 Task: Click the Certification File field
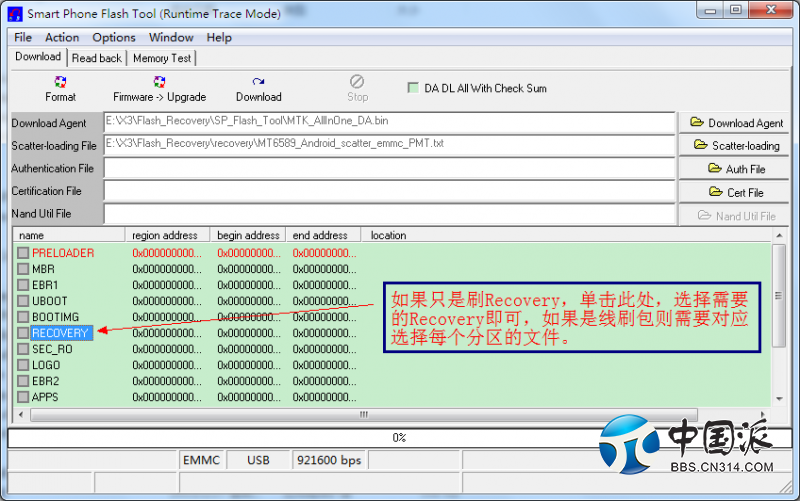389,191
